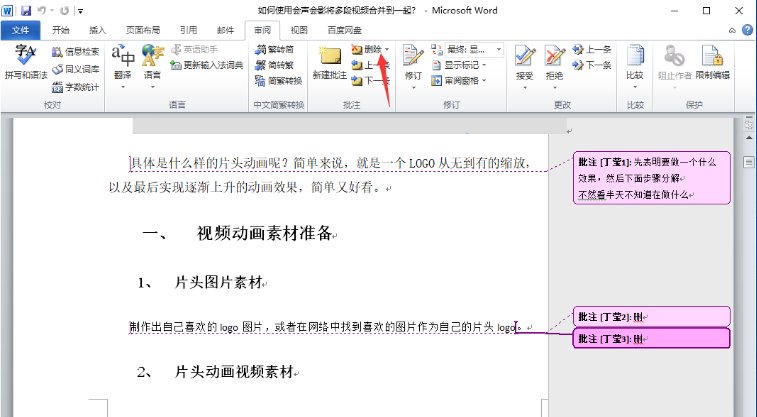
Task: Collapse the ribbon with the caret icon
Action: (x=732, y=30)
